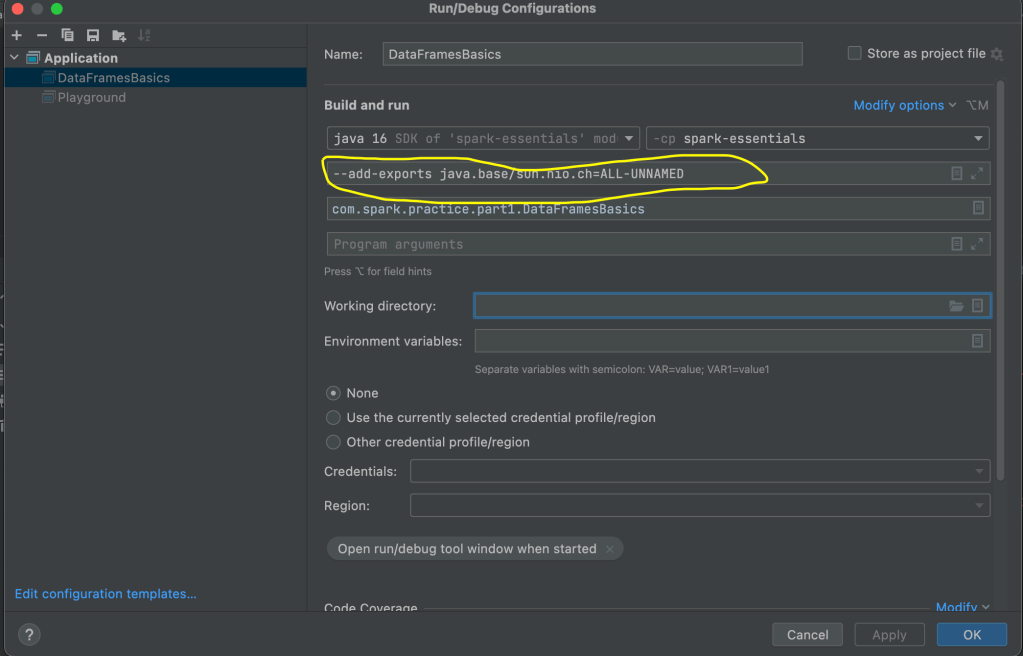Viewport: 1023px width, 656px height.
Task: Click the folder icon in Working directory
Action: (956, 306)
